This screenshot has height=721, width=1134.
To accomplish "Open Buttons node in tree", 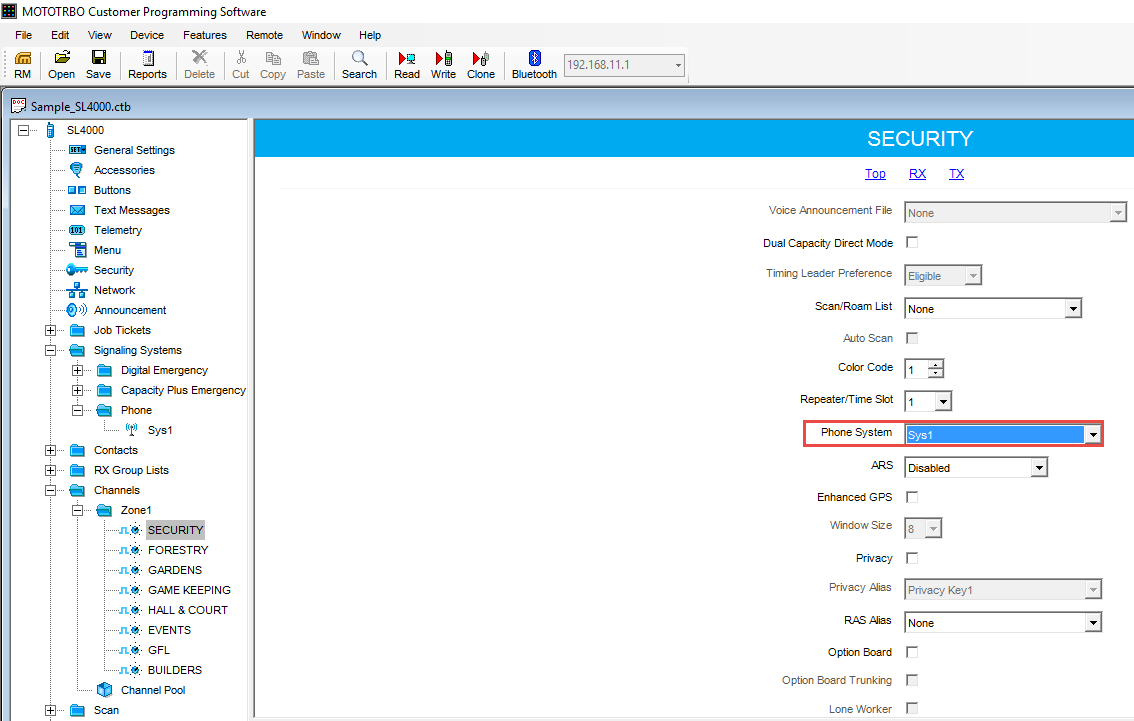I will point(112,190).
